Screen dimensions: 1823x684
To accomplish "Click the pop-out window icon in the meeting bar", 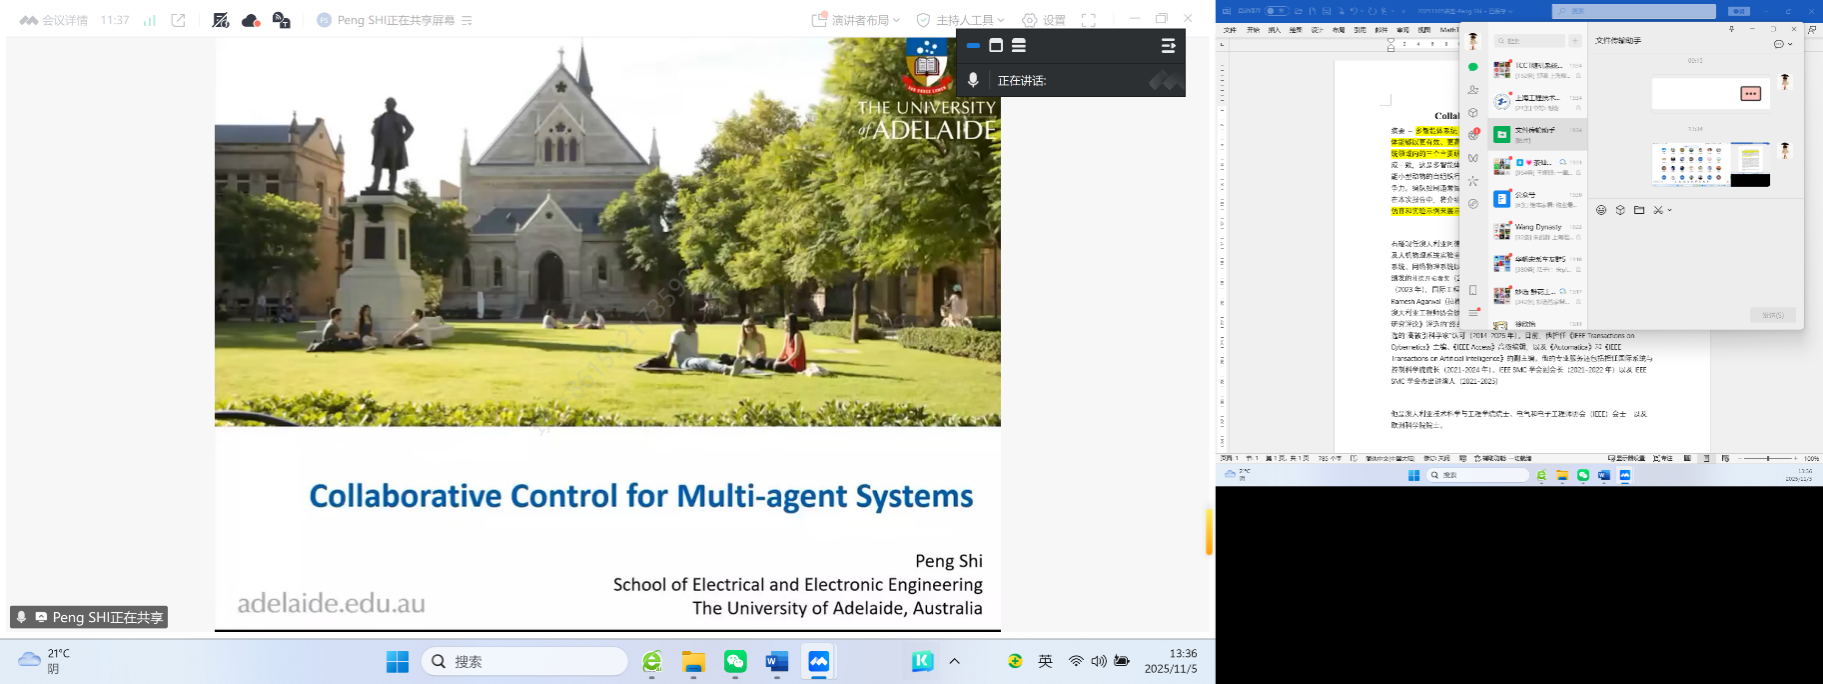I will [179, 20].
